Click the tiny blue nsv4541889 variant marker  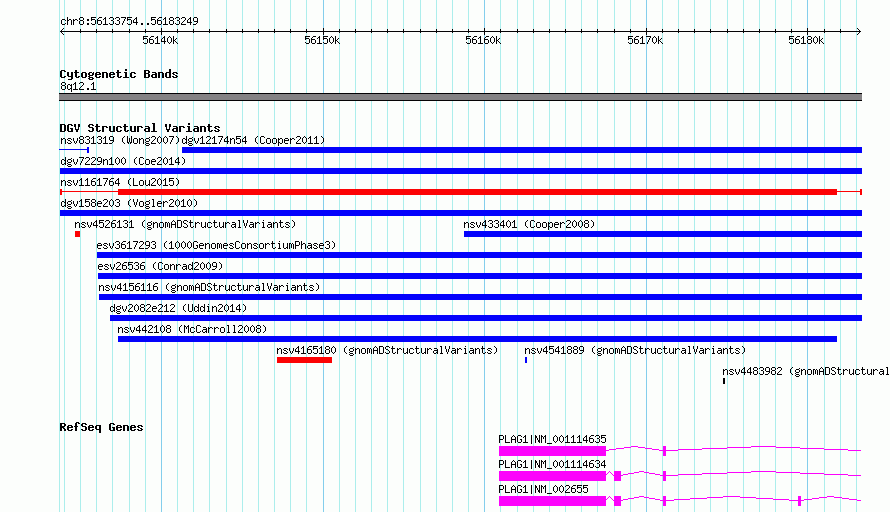tap(526, 360)
